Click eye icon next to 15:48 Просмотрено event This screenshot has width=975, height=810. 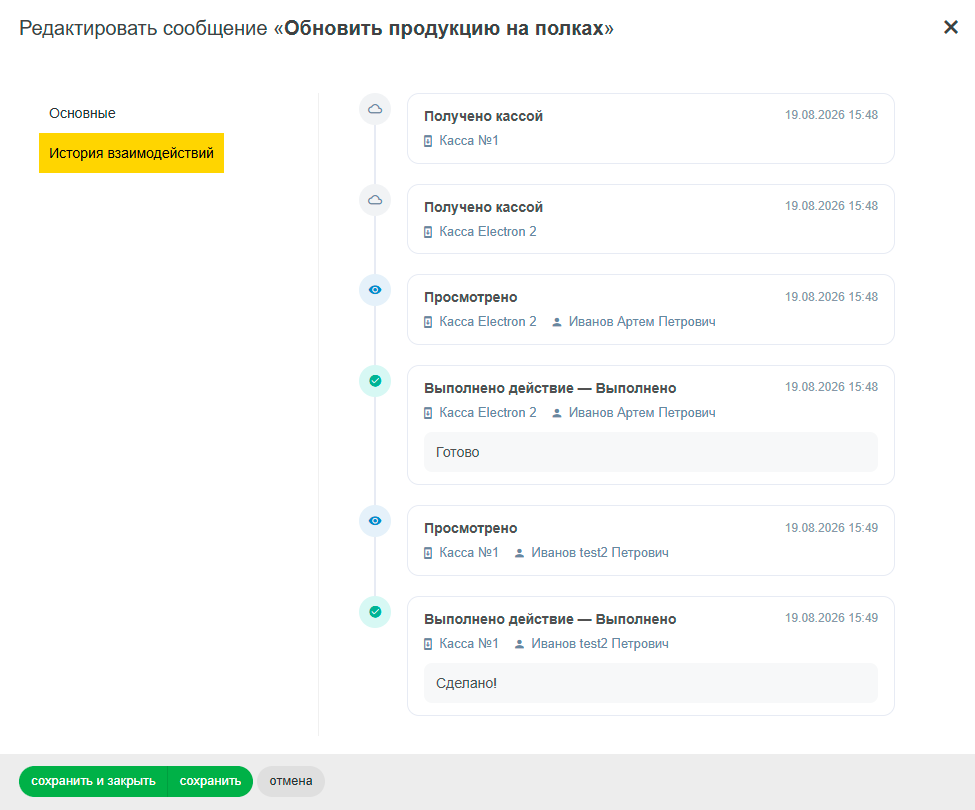[x=375, y=290]
